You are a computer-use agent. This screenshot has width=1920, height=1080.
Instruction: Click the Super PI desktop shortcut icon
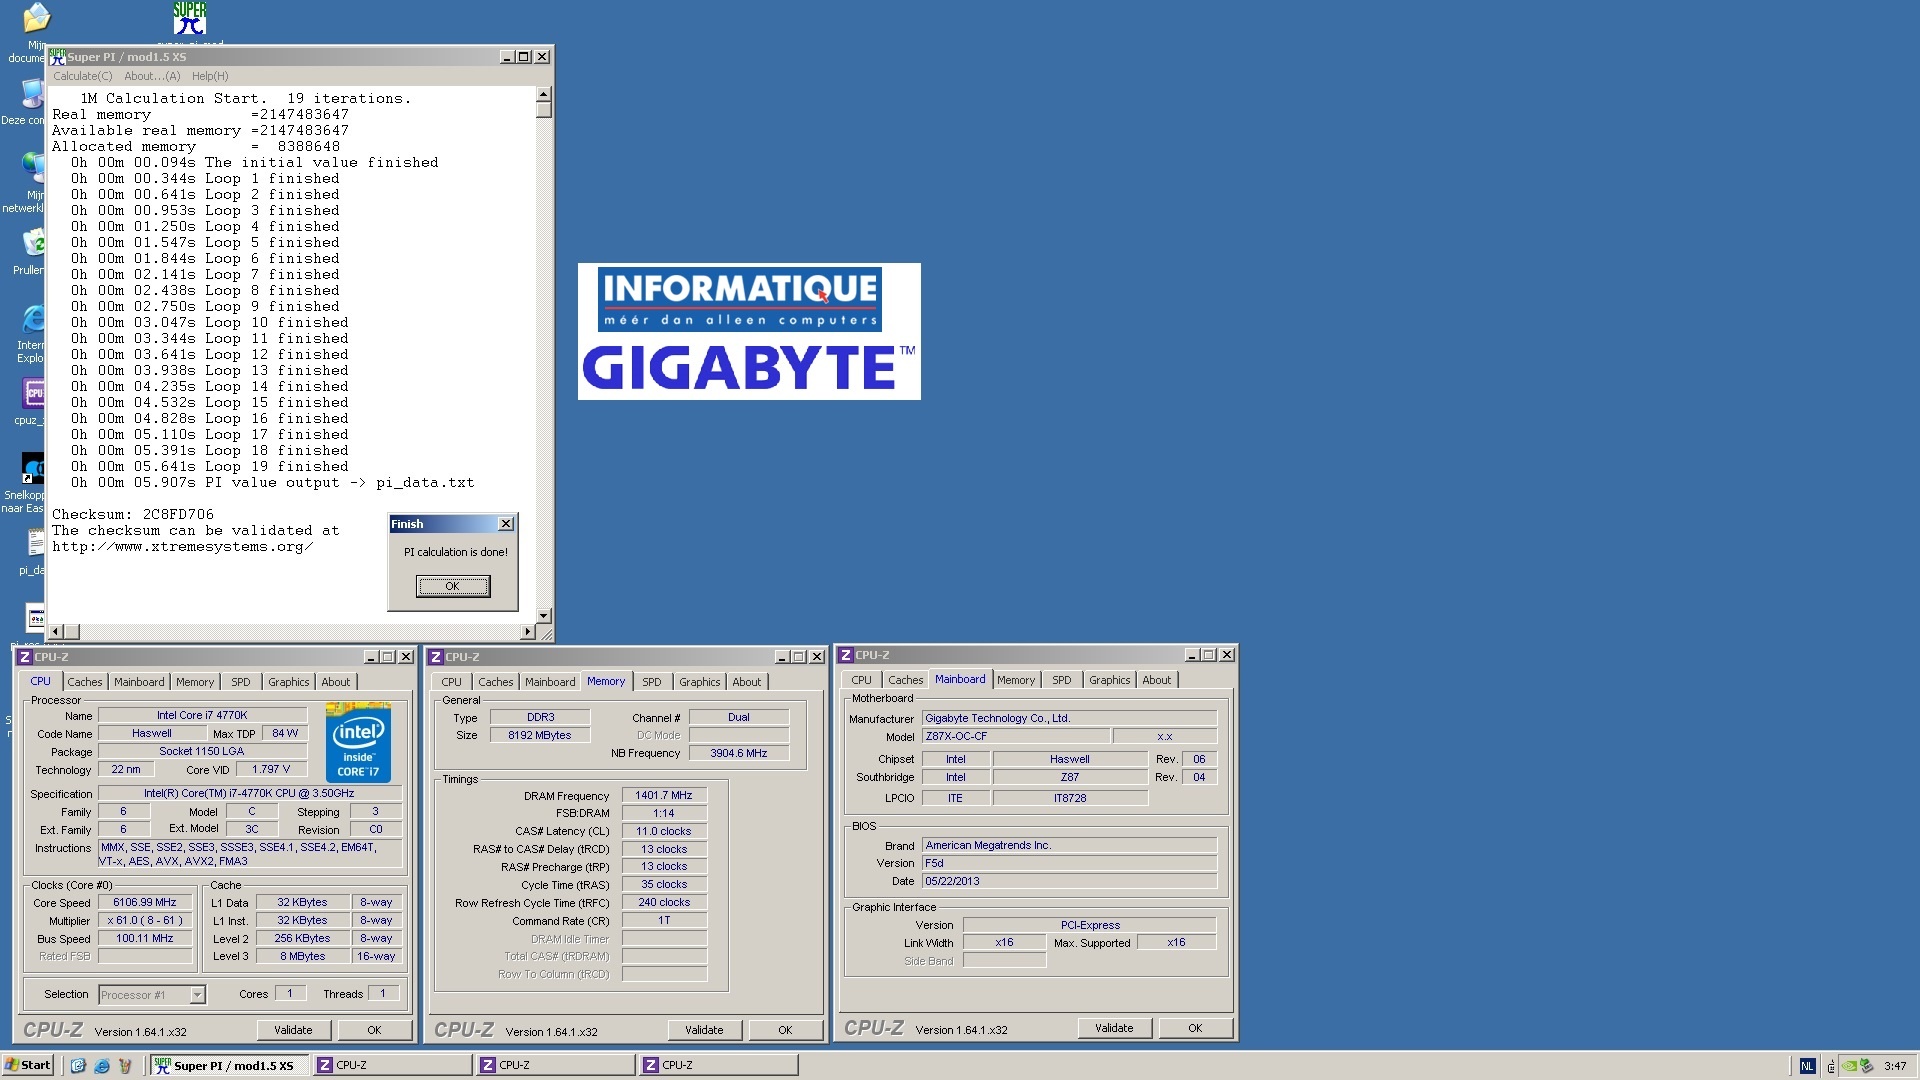pos(189,18)
